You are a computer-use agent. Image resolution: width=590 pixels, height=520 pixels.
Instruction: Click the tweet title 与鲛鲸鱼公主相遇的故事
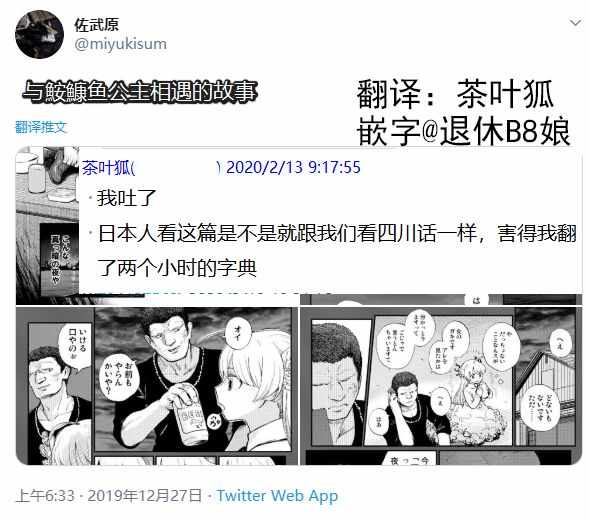[140, 92]
